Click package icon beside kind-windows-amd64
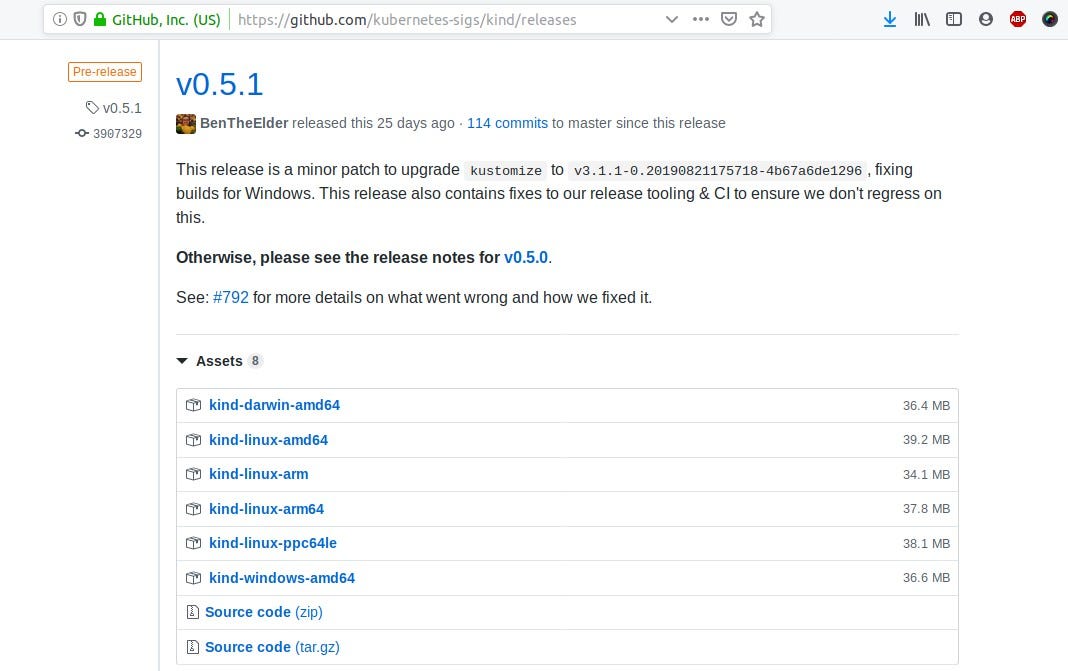The width and height of the screenshot is (1068, 671). (193, 578)
